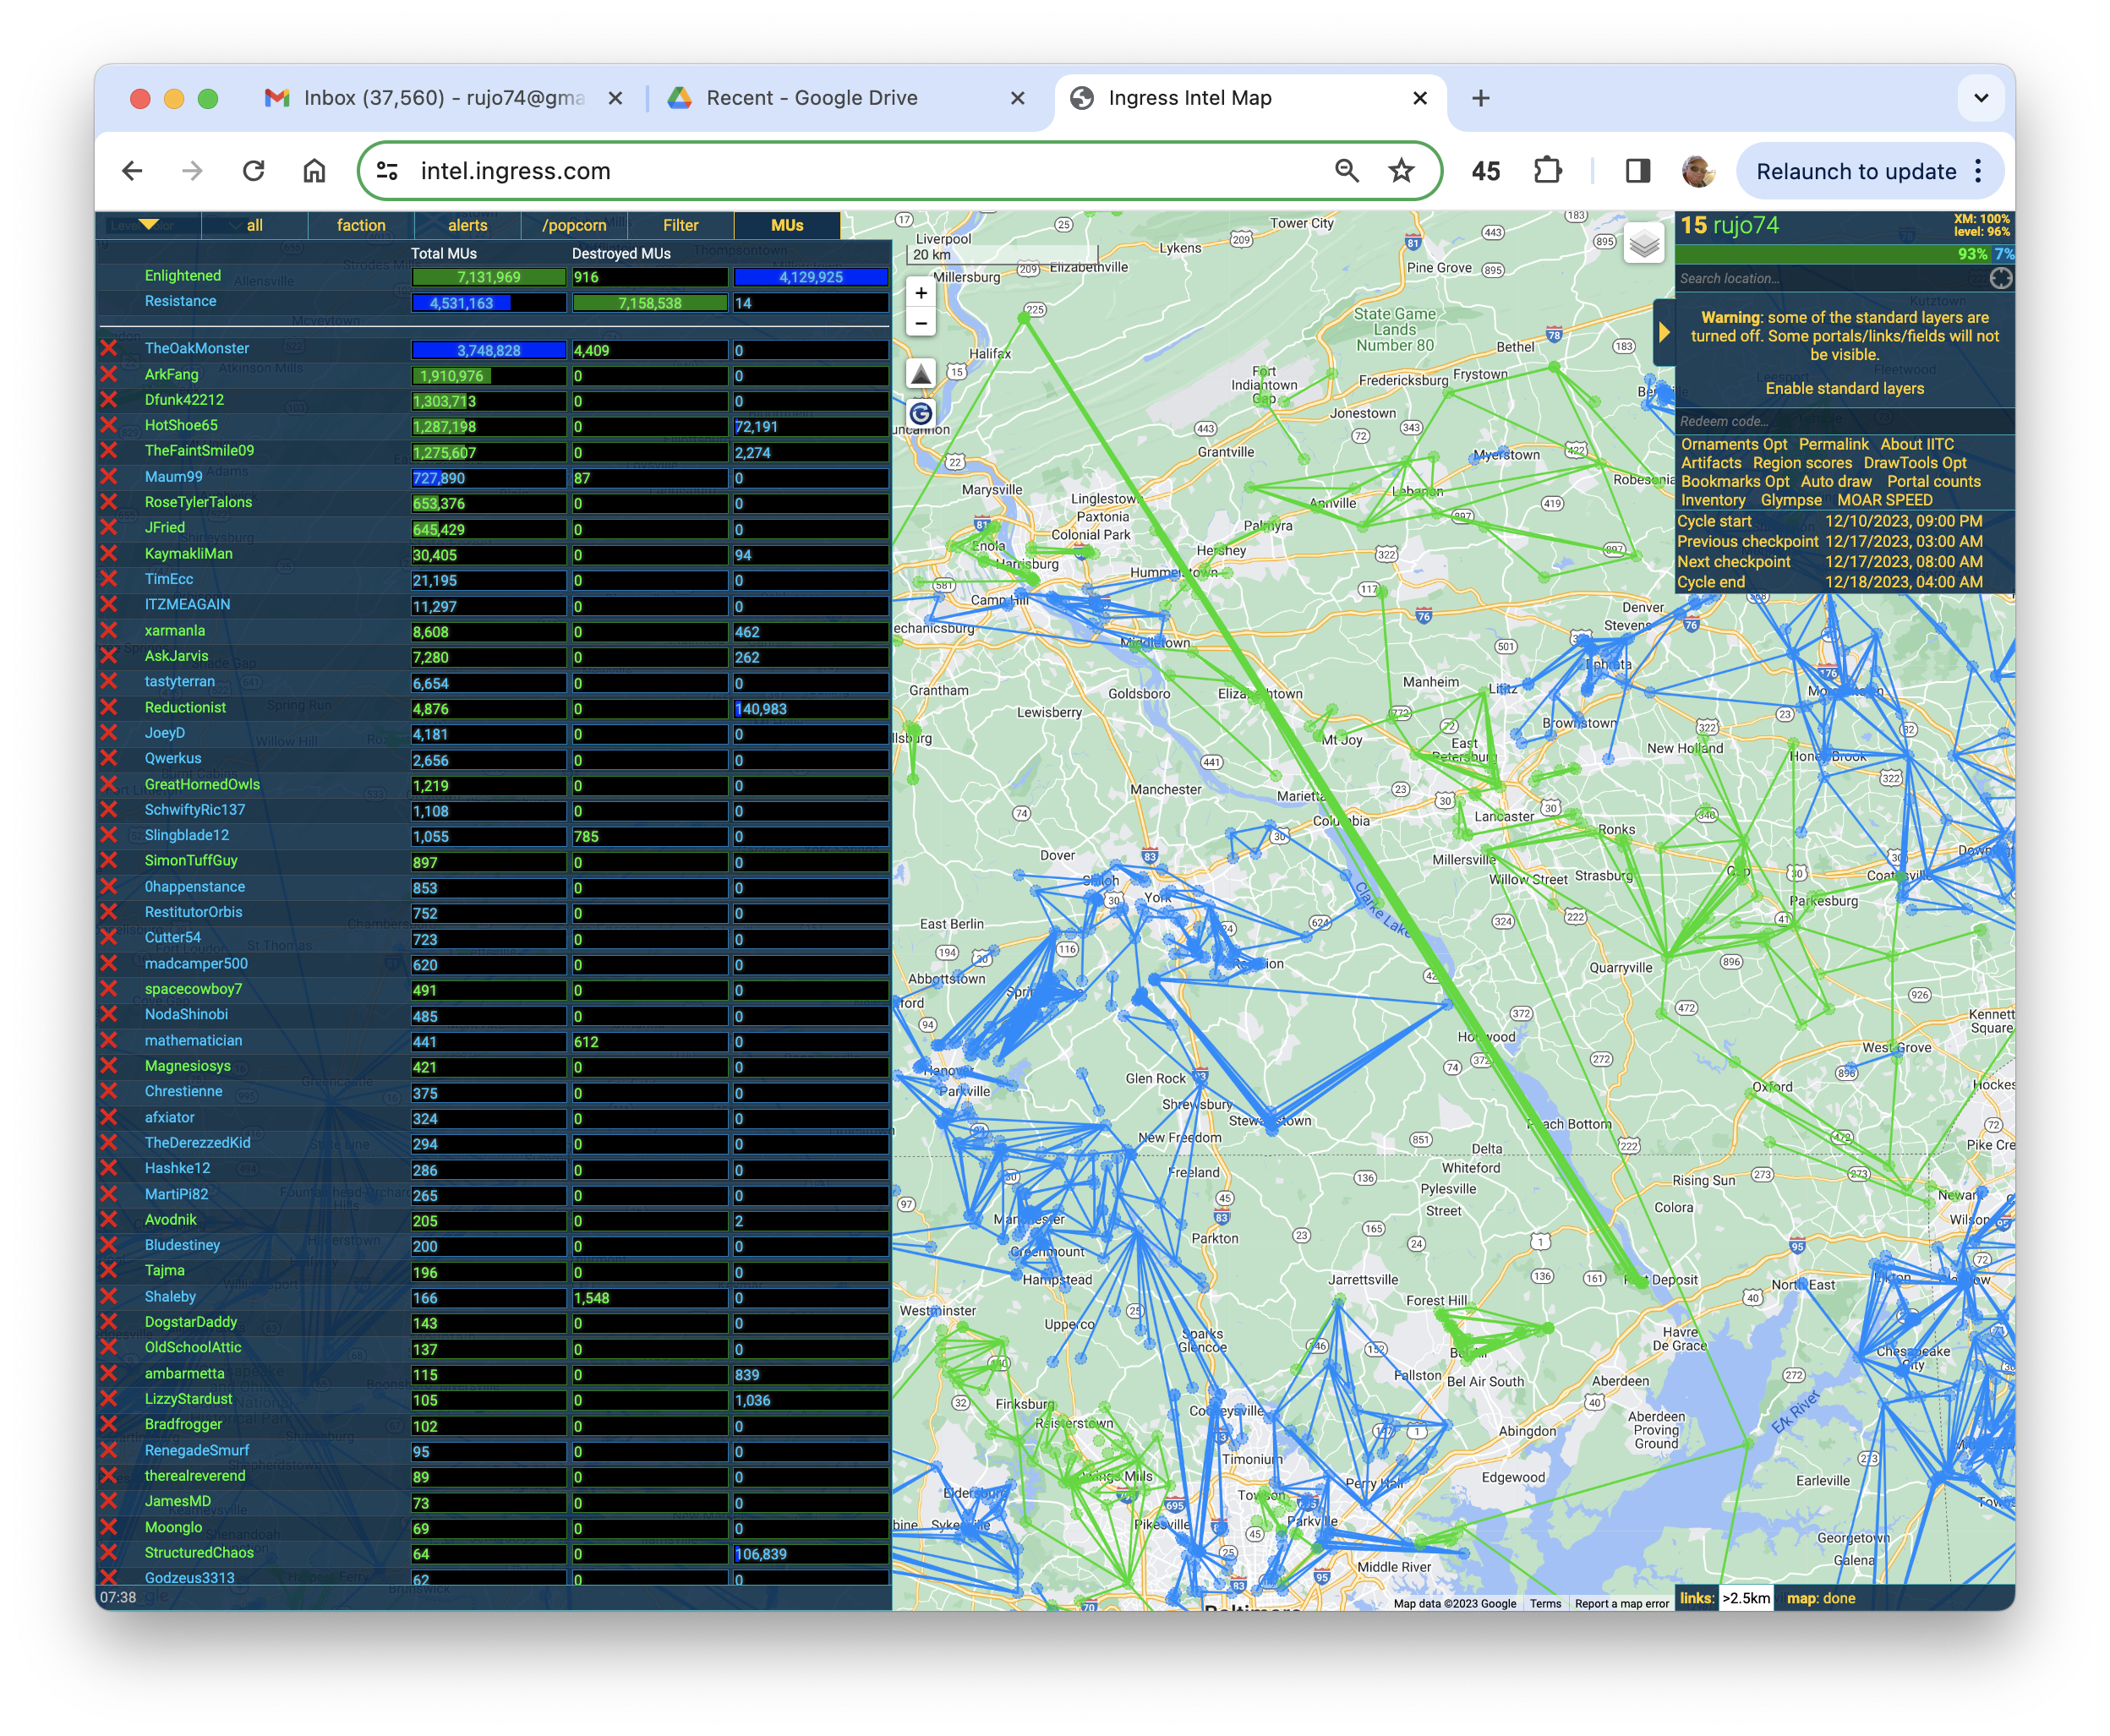Open DrawTools Opt link
The width and height of the screenshot is (2110, 1736).
click(x=1914, y=463)
